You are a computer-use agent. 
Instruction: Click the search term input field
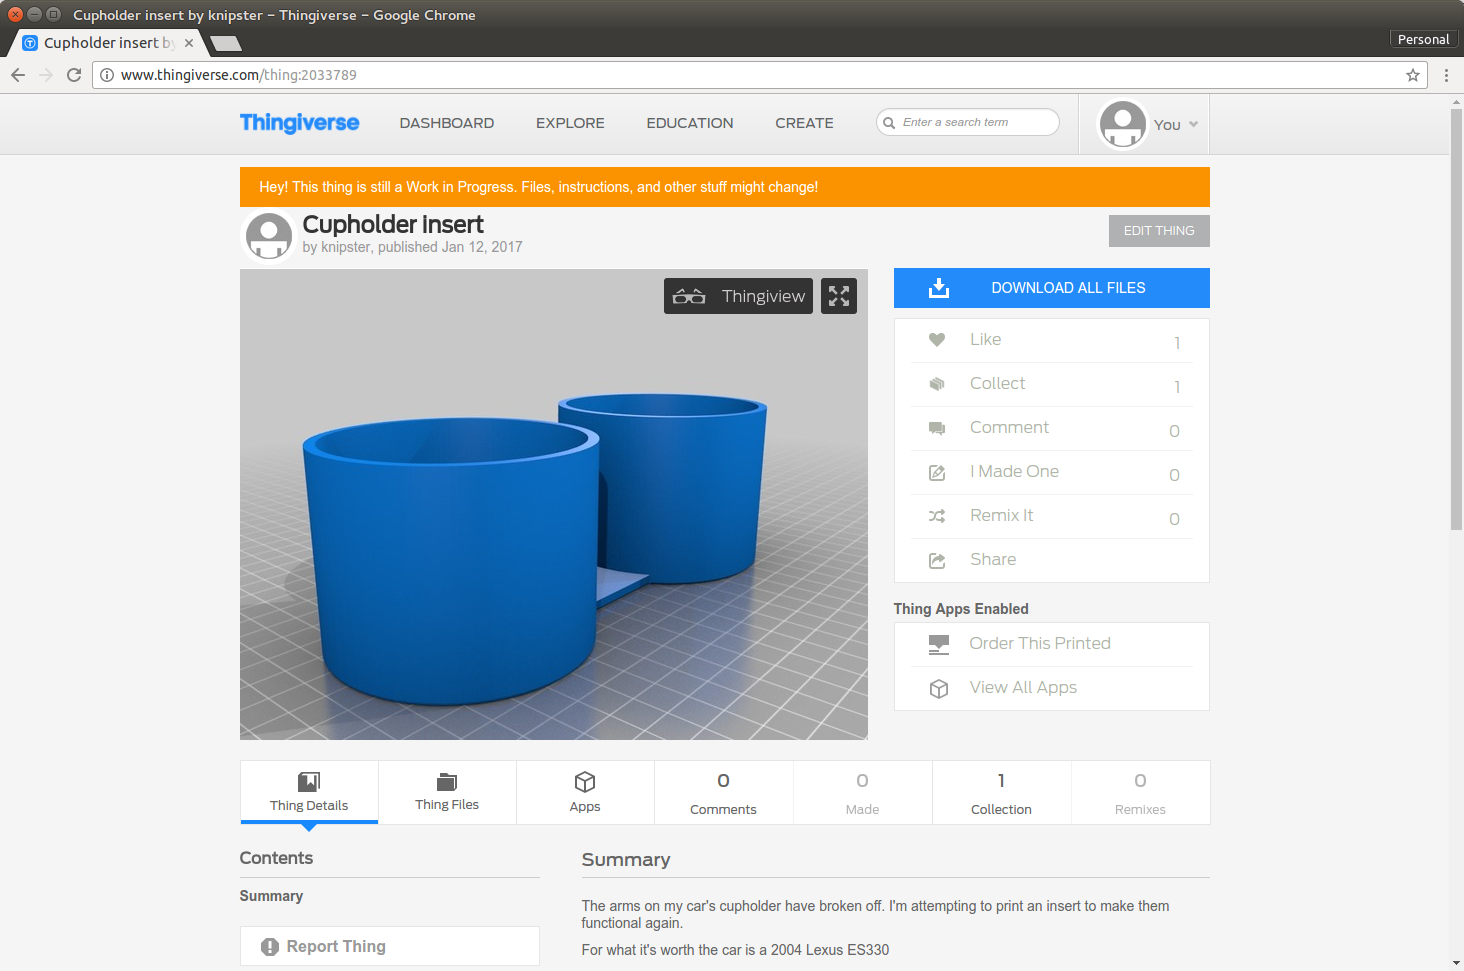(967, 122)
